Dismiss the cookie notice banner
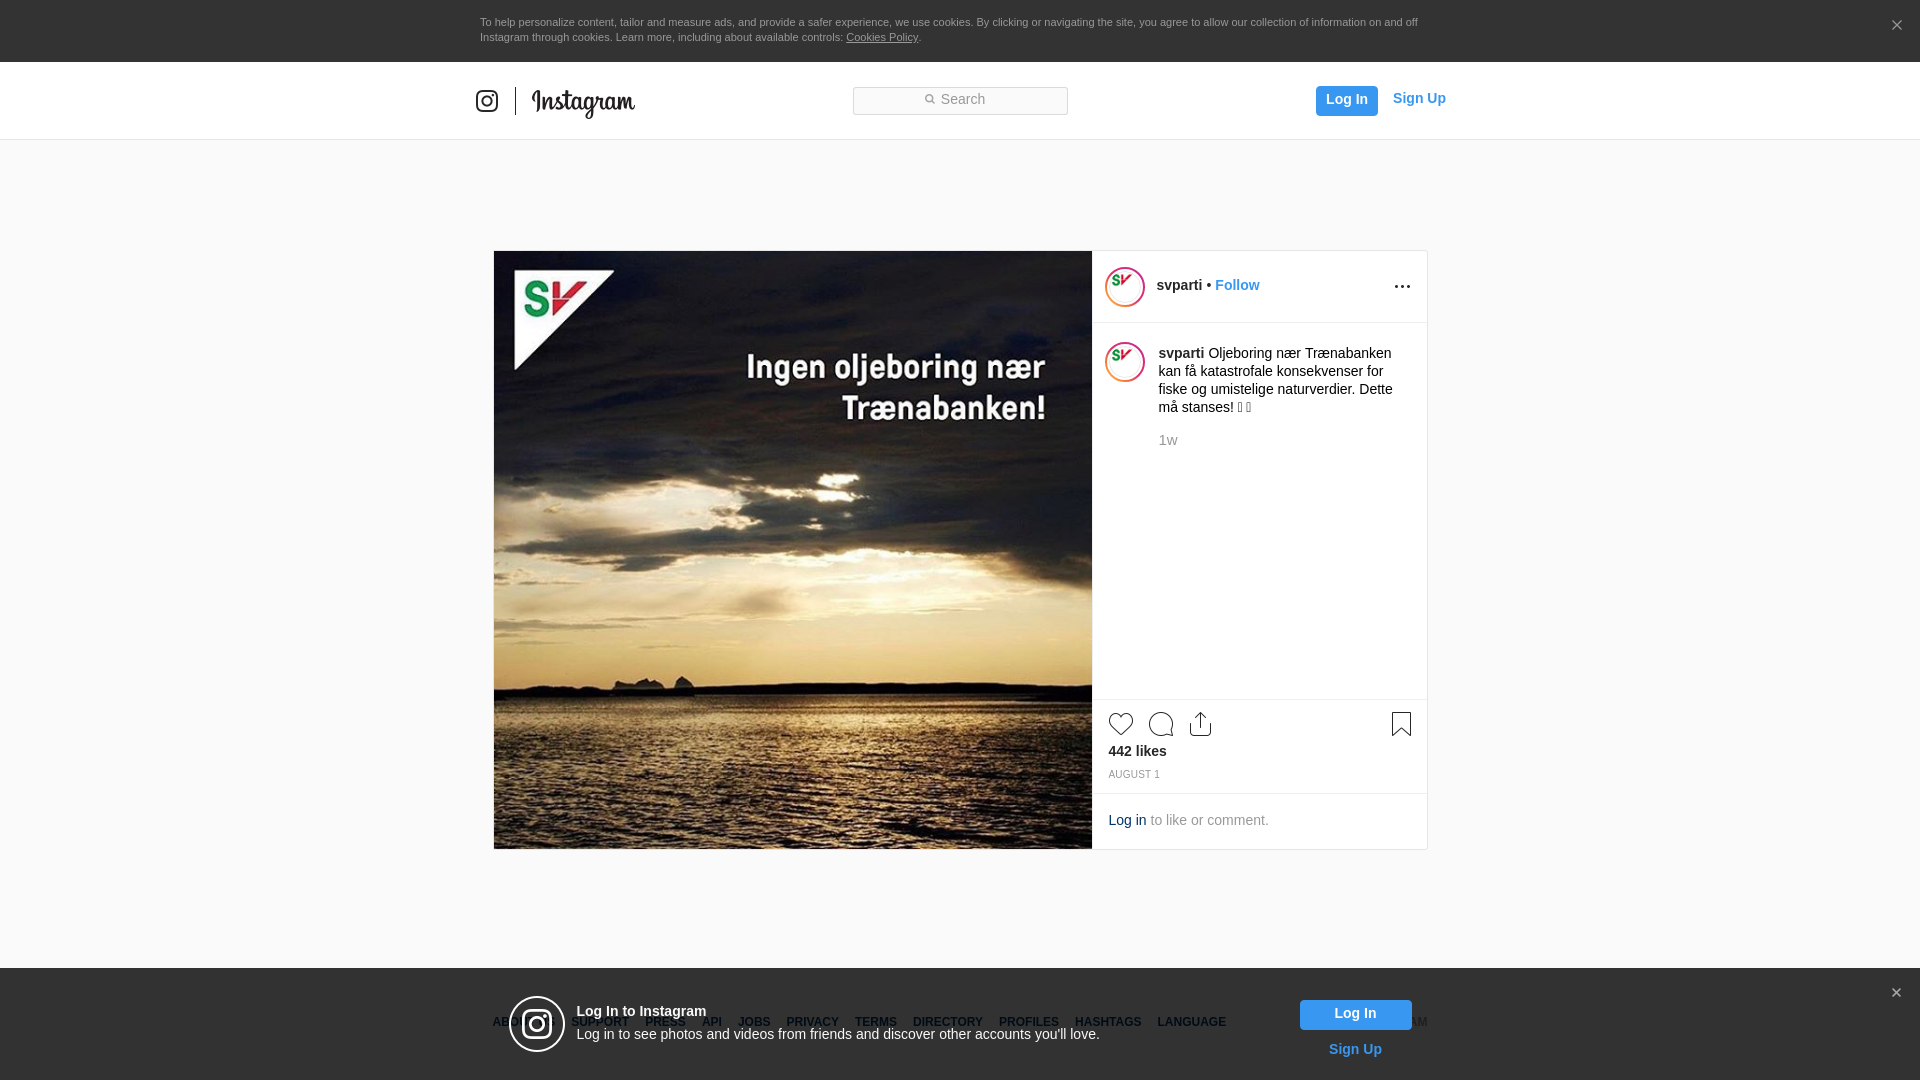This screenshot has width=1920, height=1080. pos(1896,26)
